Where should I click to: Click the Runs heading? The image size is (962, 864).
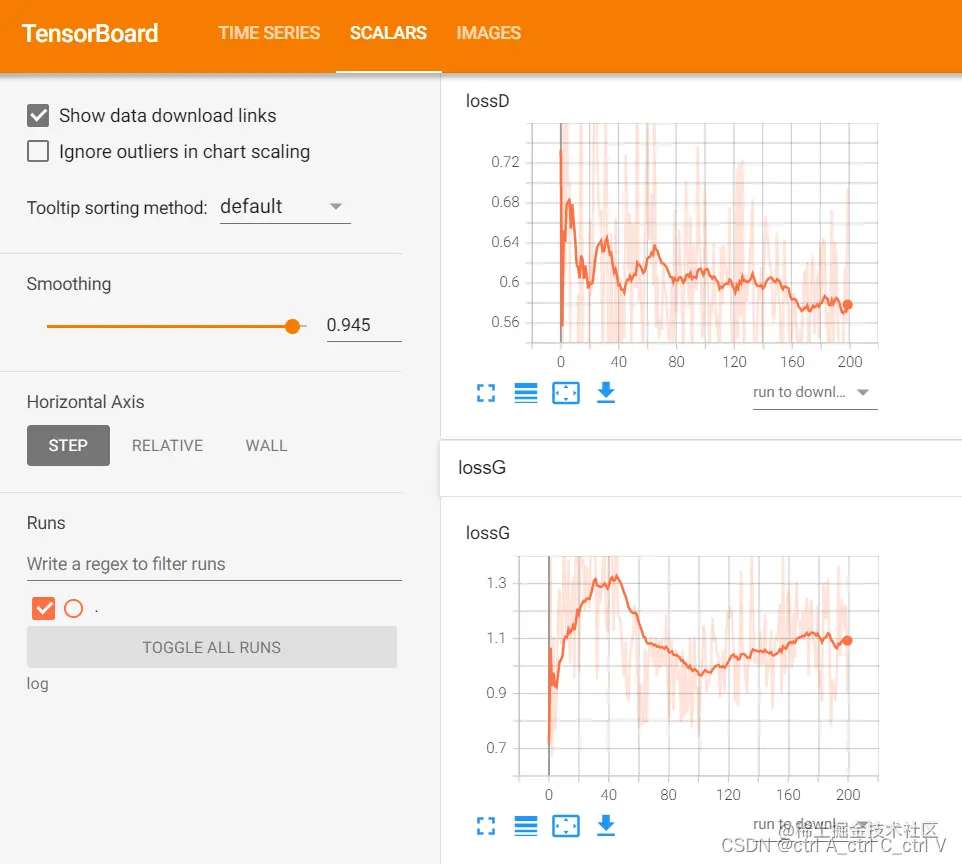point(46,523)
